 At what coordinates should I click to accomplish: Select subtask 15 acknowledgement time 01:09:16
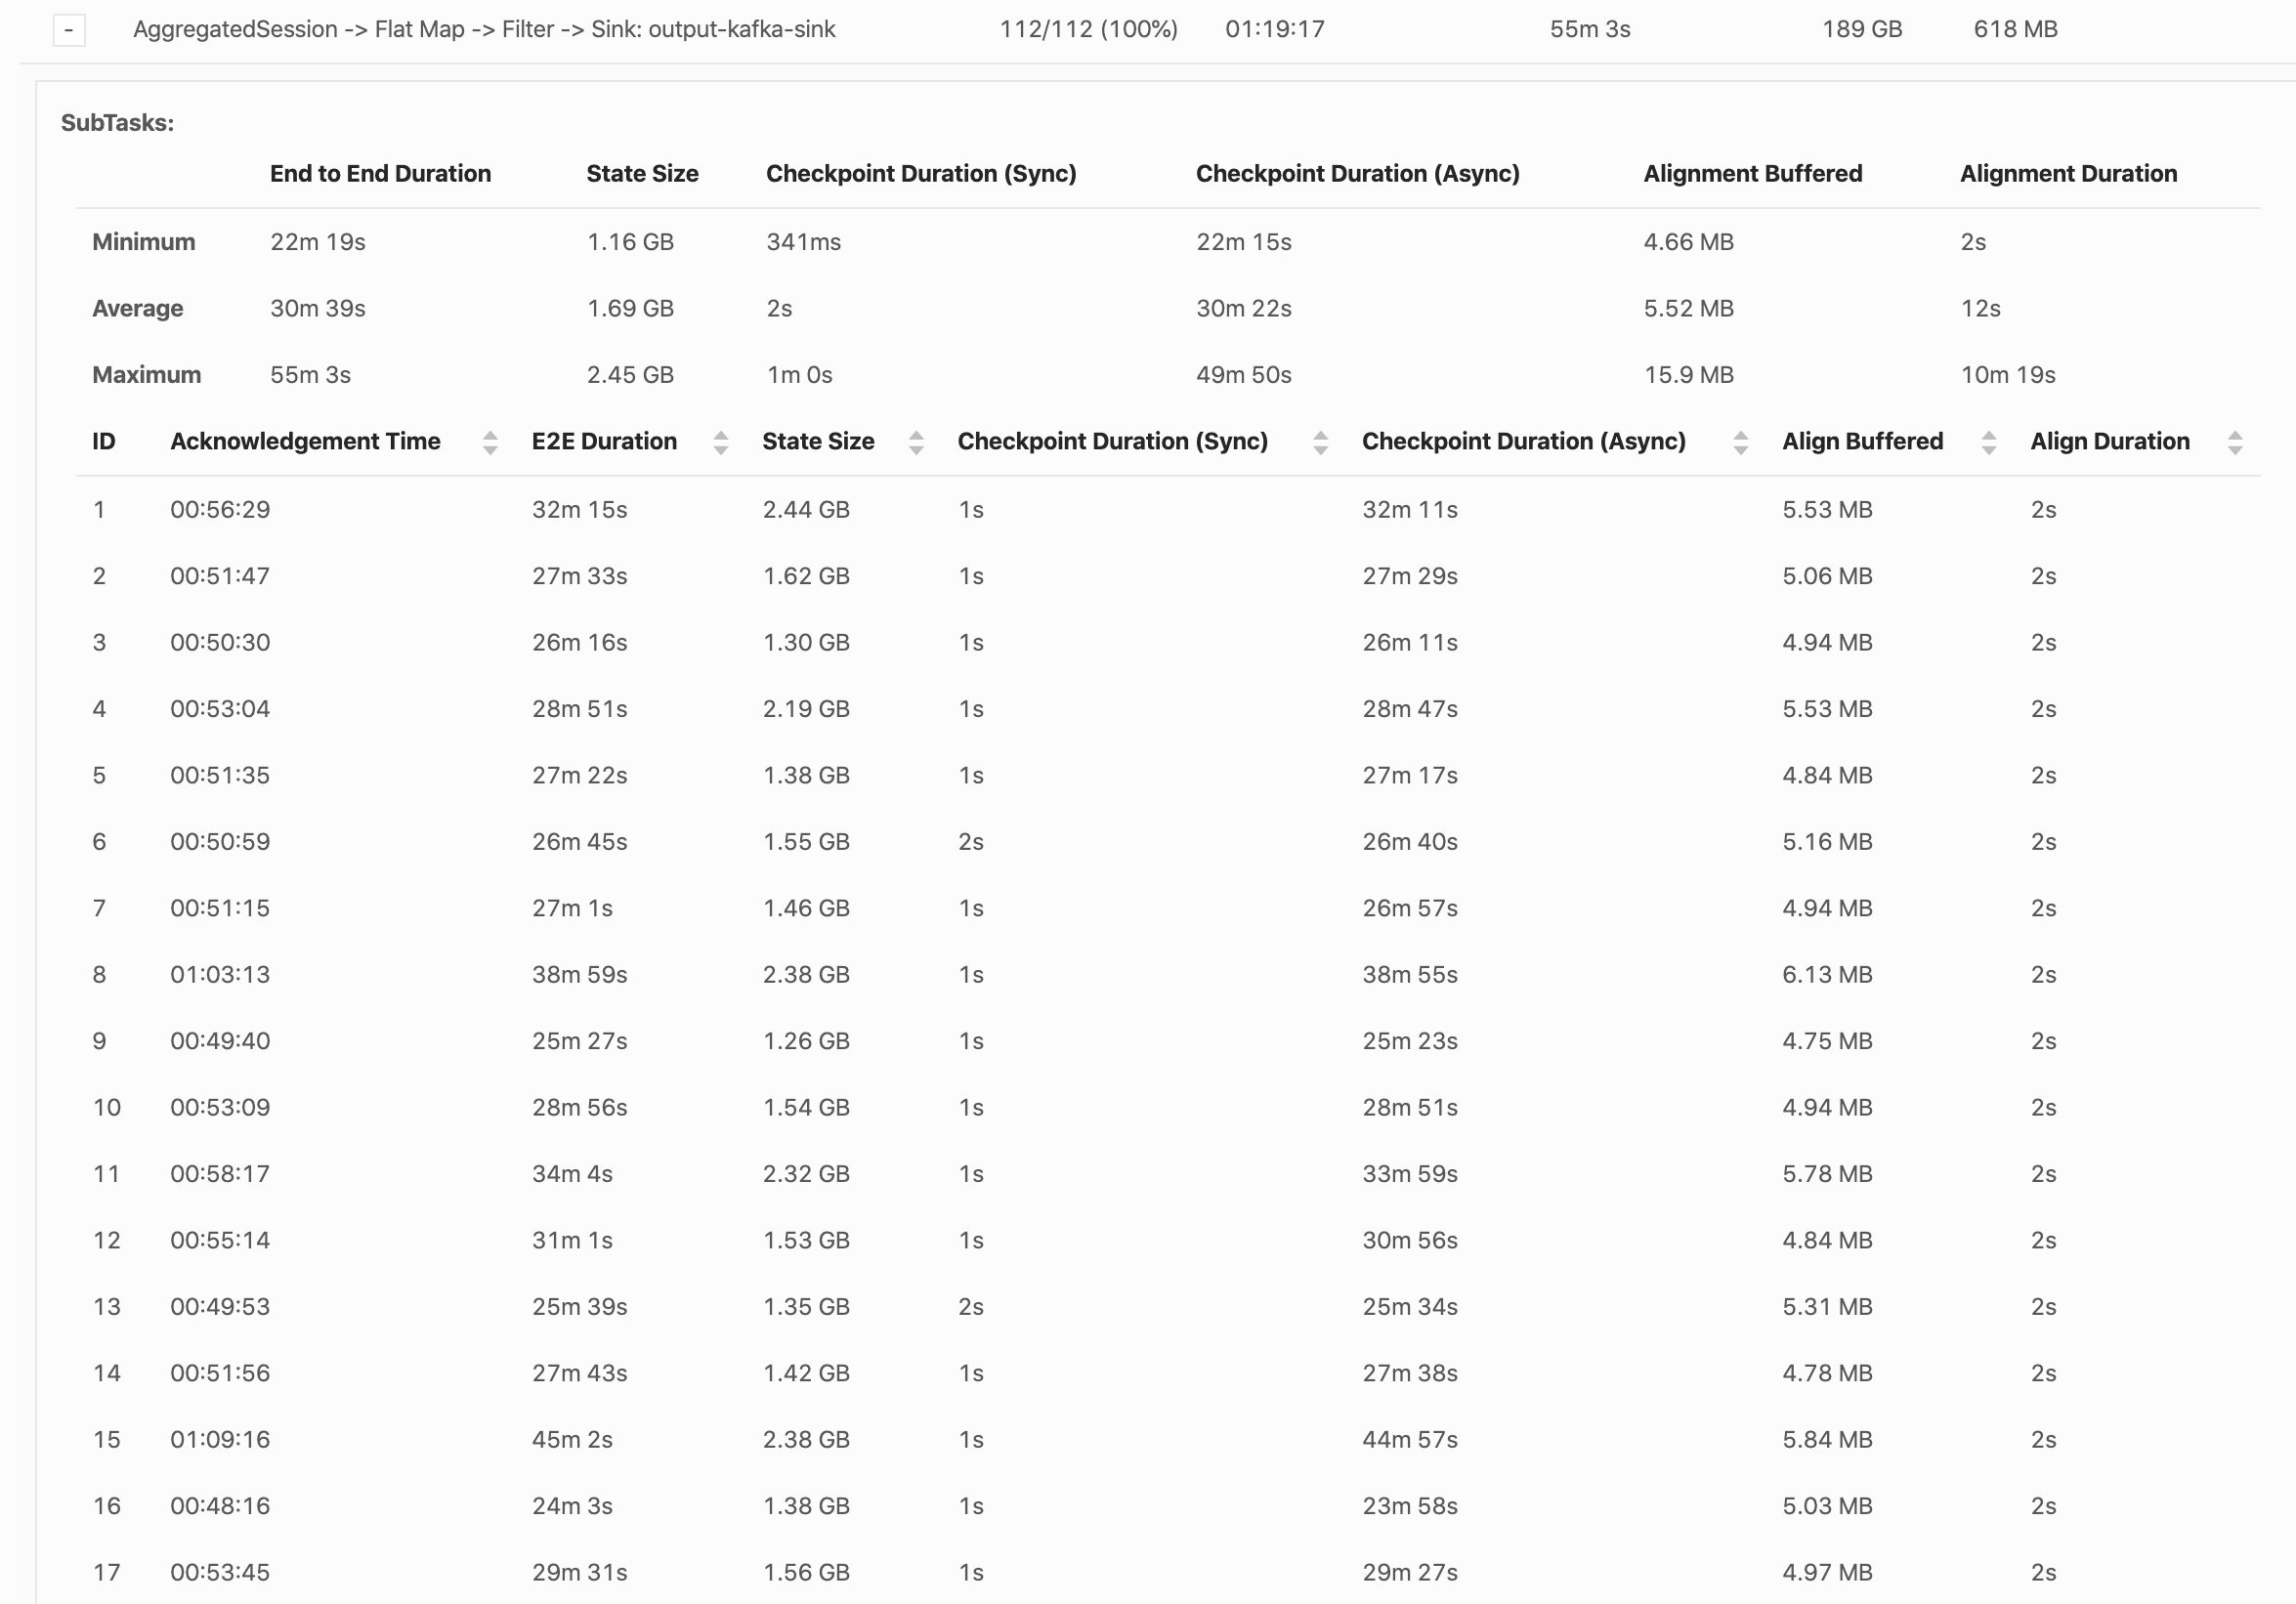(220, 1439)
